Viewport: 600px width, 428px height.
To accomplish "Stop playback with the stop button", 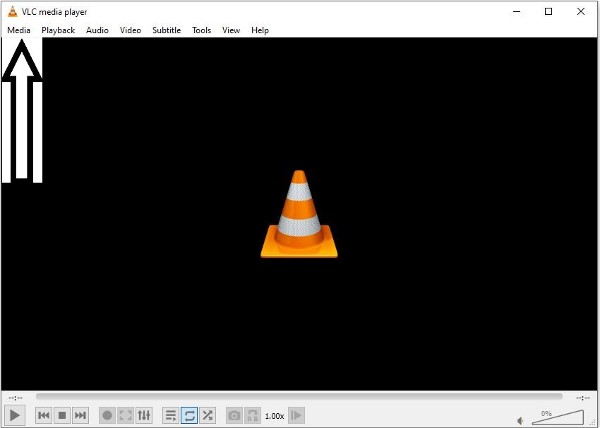I will click(62, 415).
